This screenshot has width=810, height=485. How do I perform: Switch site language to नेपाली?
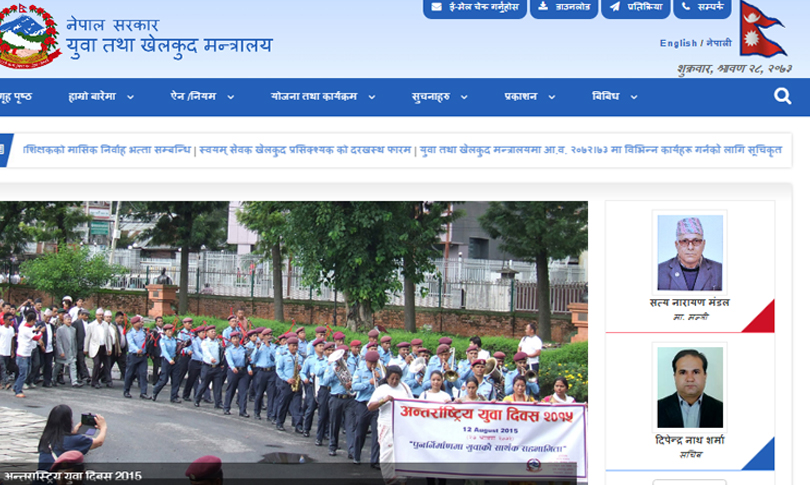click(719, 43)
